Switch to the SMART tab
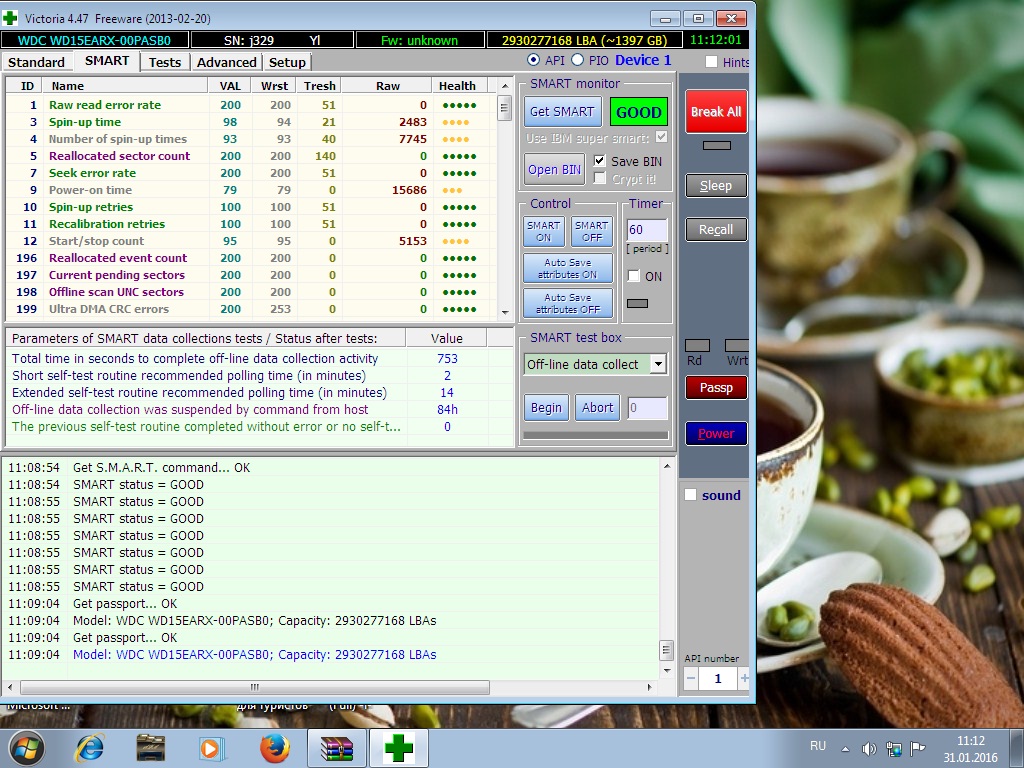The image size is (1024, 768). tap(107, 61)
